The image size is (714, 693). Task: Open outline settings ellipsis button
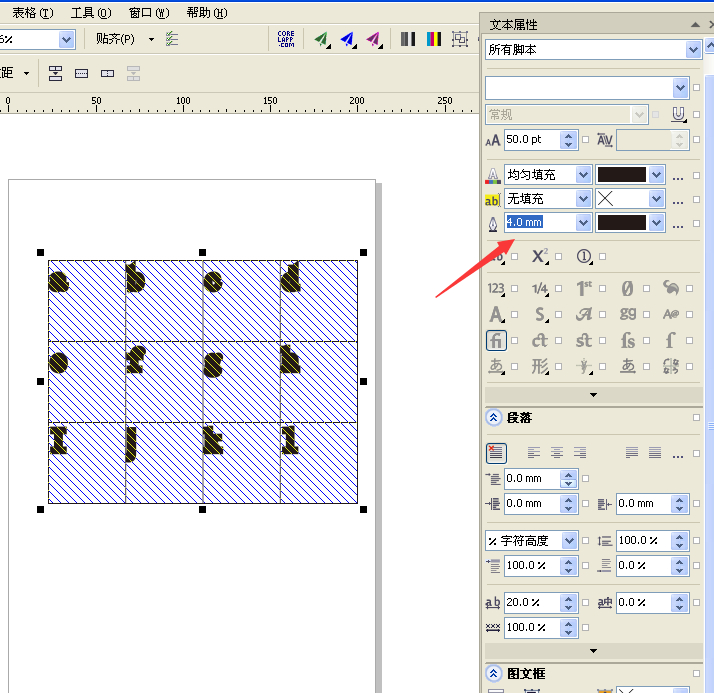678,225
